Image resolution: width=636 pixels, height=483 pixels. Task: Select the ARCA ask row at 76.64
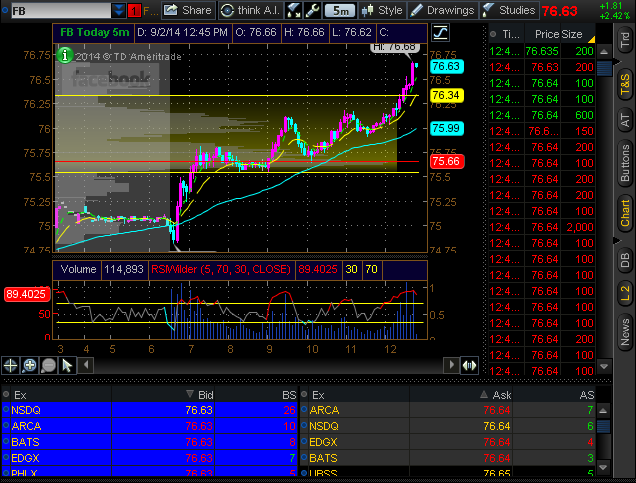pyautogui.click(x=448, y=410)
